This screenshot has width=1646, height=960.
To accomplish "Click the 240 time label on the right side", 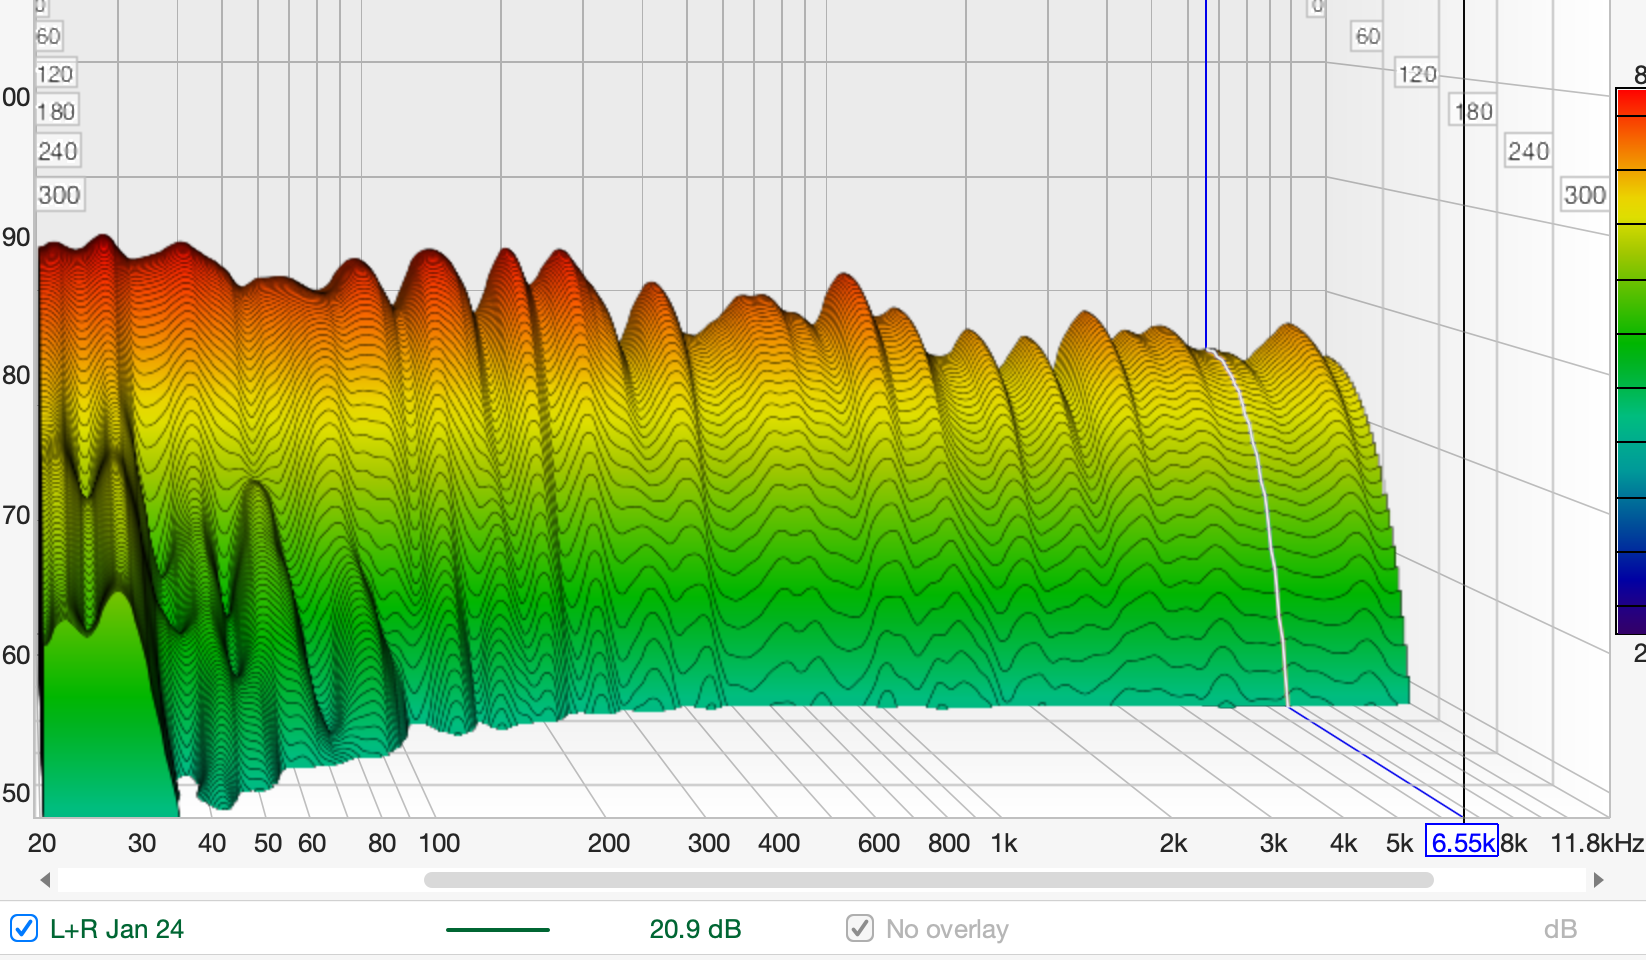I will (1528, 151).
